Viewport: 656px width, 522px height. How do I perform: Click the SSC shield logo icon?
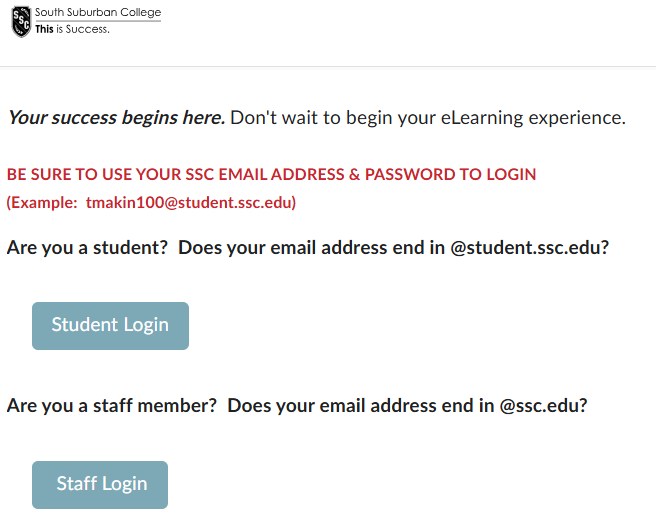click(21, 21)
